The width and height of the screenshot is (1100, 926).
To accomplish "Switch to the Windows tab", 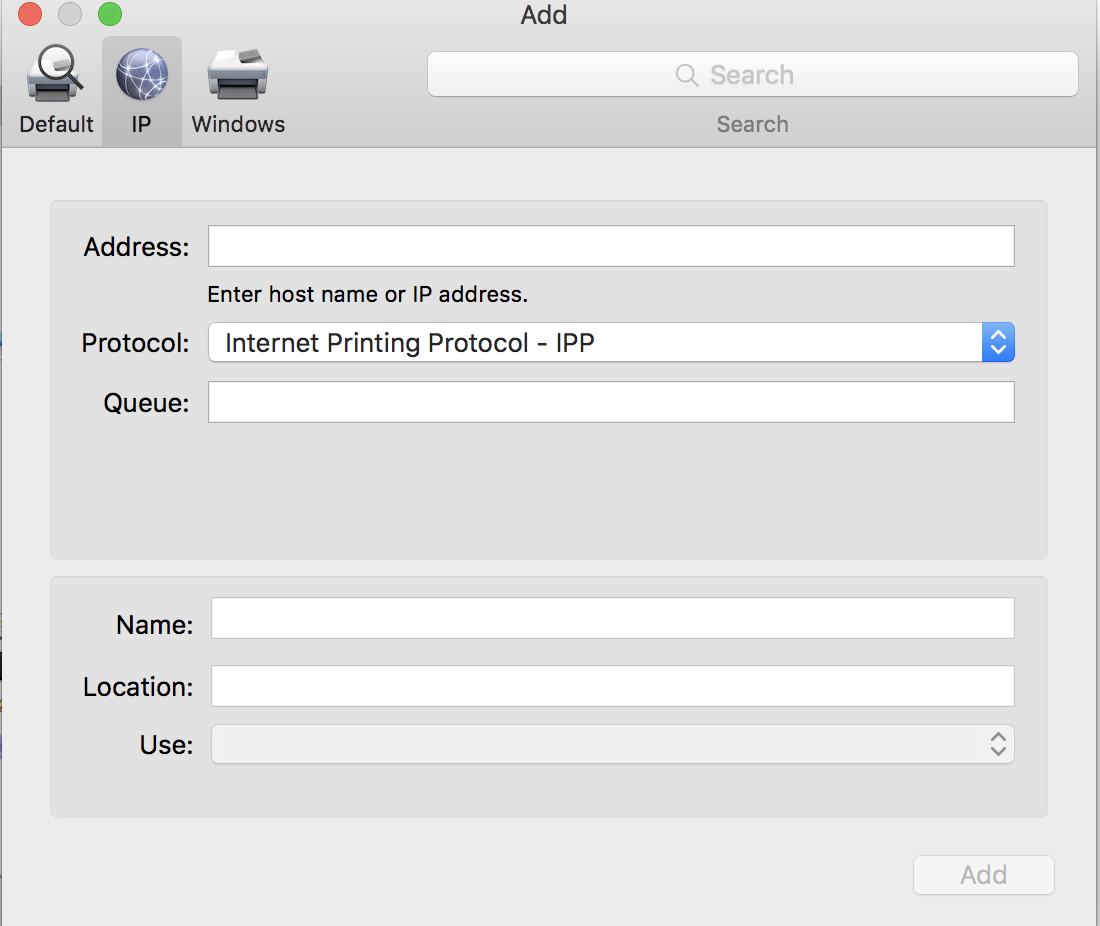I will click(x=237, y=90).
